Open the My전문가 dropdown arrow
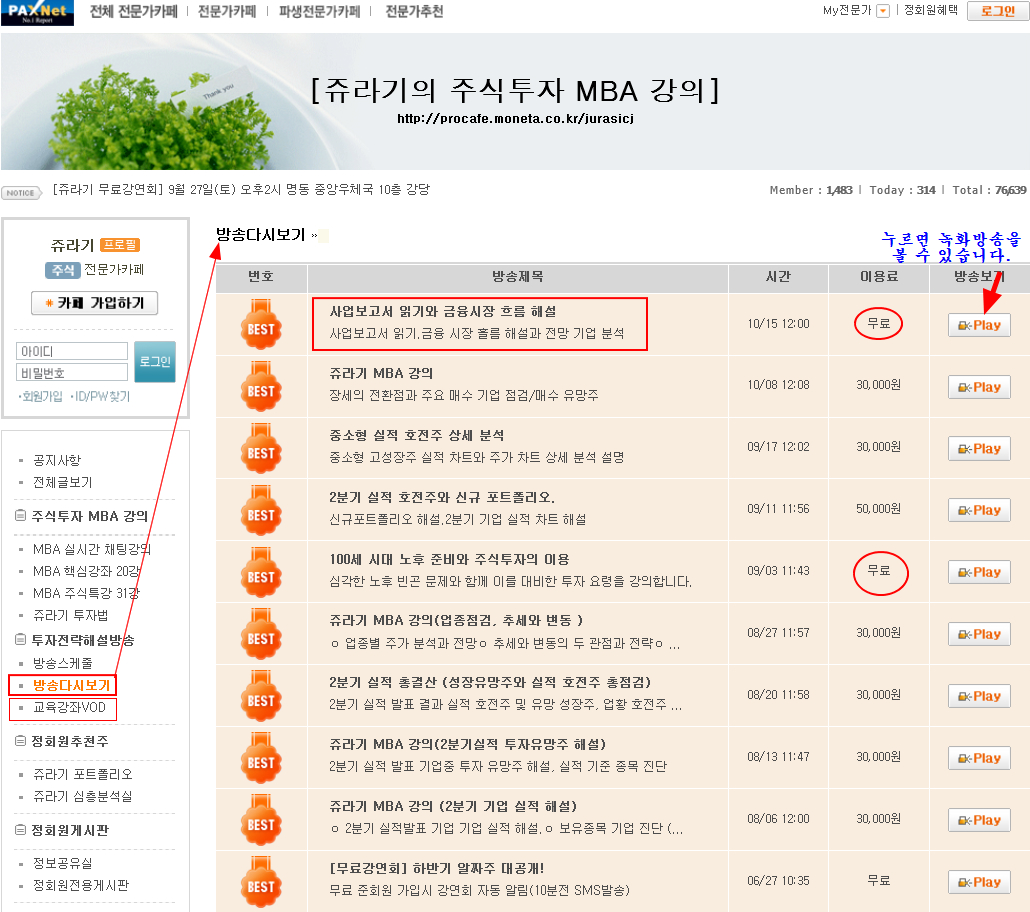Viewport: 1030px width, 912px height. [882, 11]
